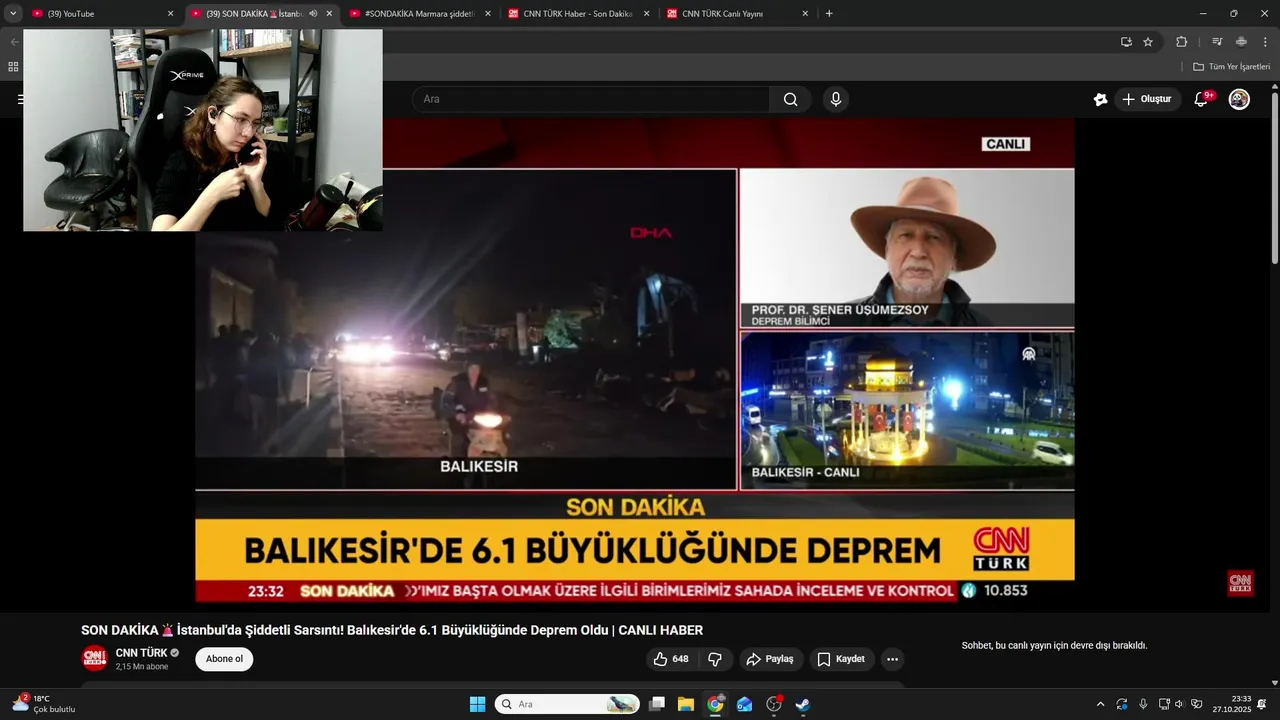Save the video with Kaydet
Screen dimensions: 1280x720
(841, 659)
